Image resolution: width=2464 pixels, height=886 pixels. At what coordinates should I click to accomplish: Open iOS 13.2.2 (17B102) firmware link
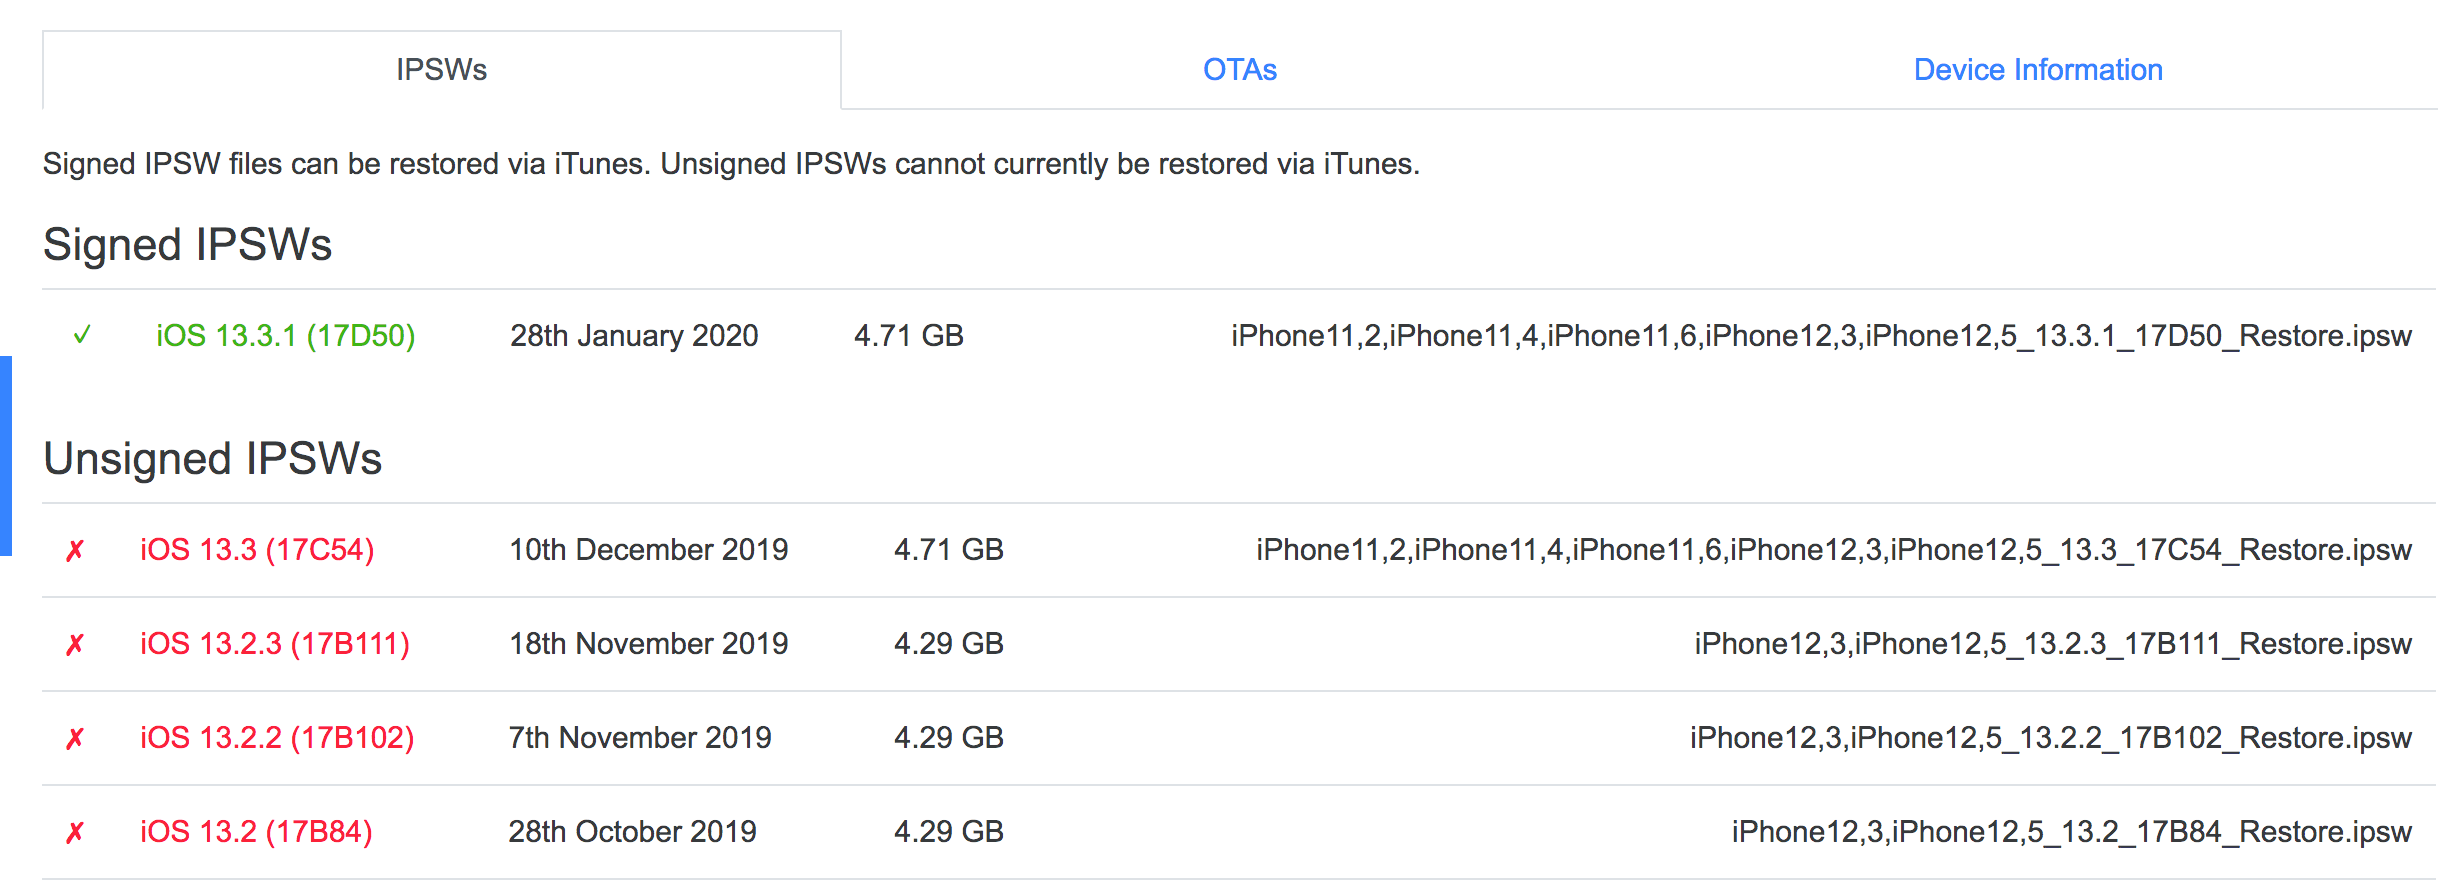pos(277,737)
